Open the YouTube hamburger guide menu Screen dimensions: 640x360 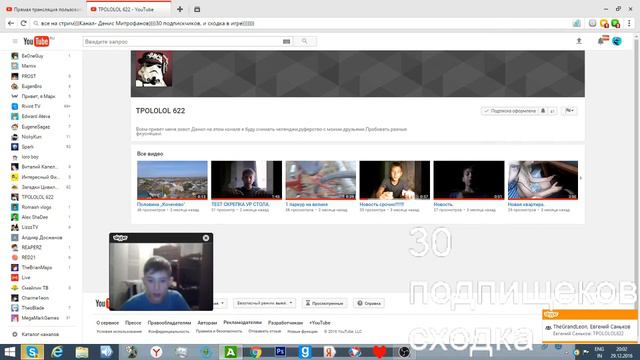[x=15, y=41]
